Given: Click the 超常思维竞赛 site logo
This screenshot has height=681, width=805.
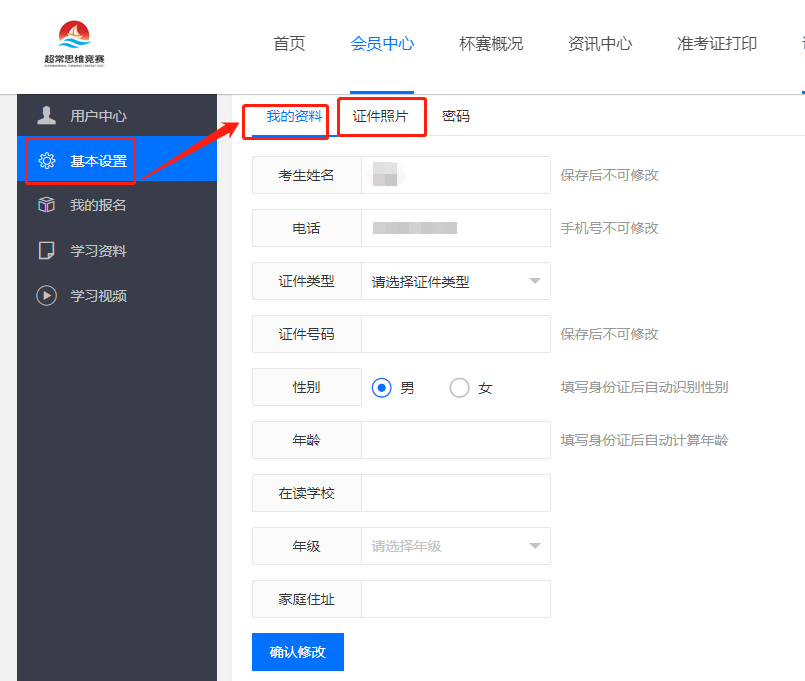Looking at the screenshot, I should 74,44.
